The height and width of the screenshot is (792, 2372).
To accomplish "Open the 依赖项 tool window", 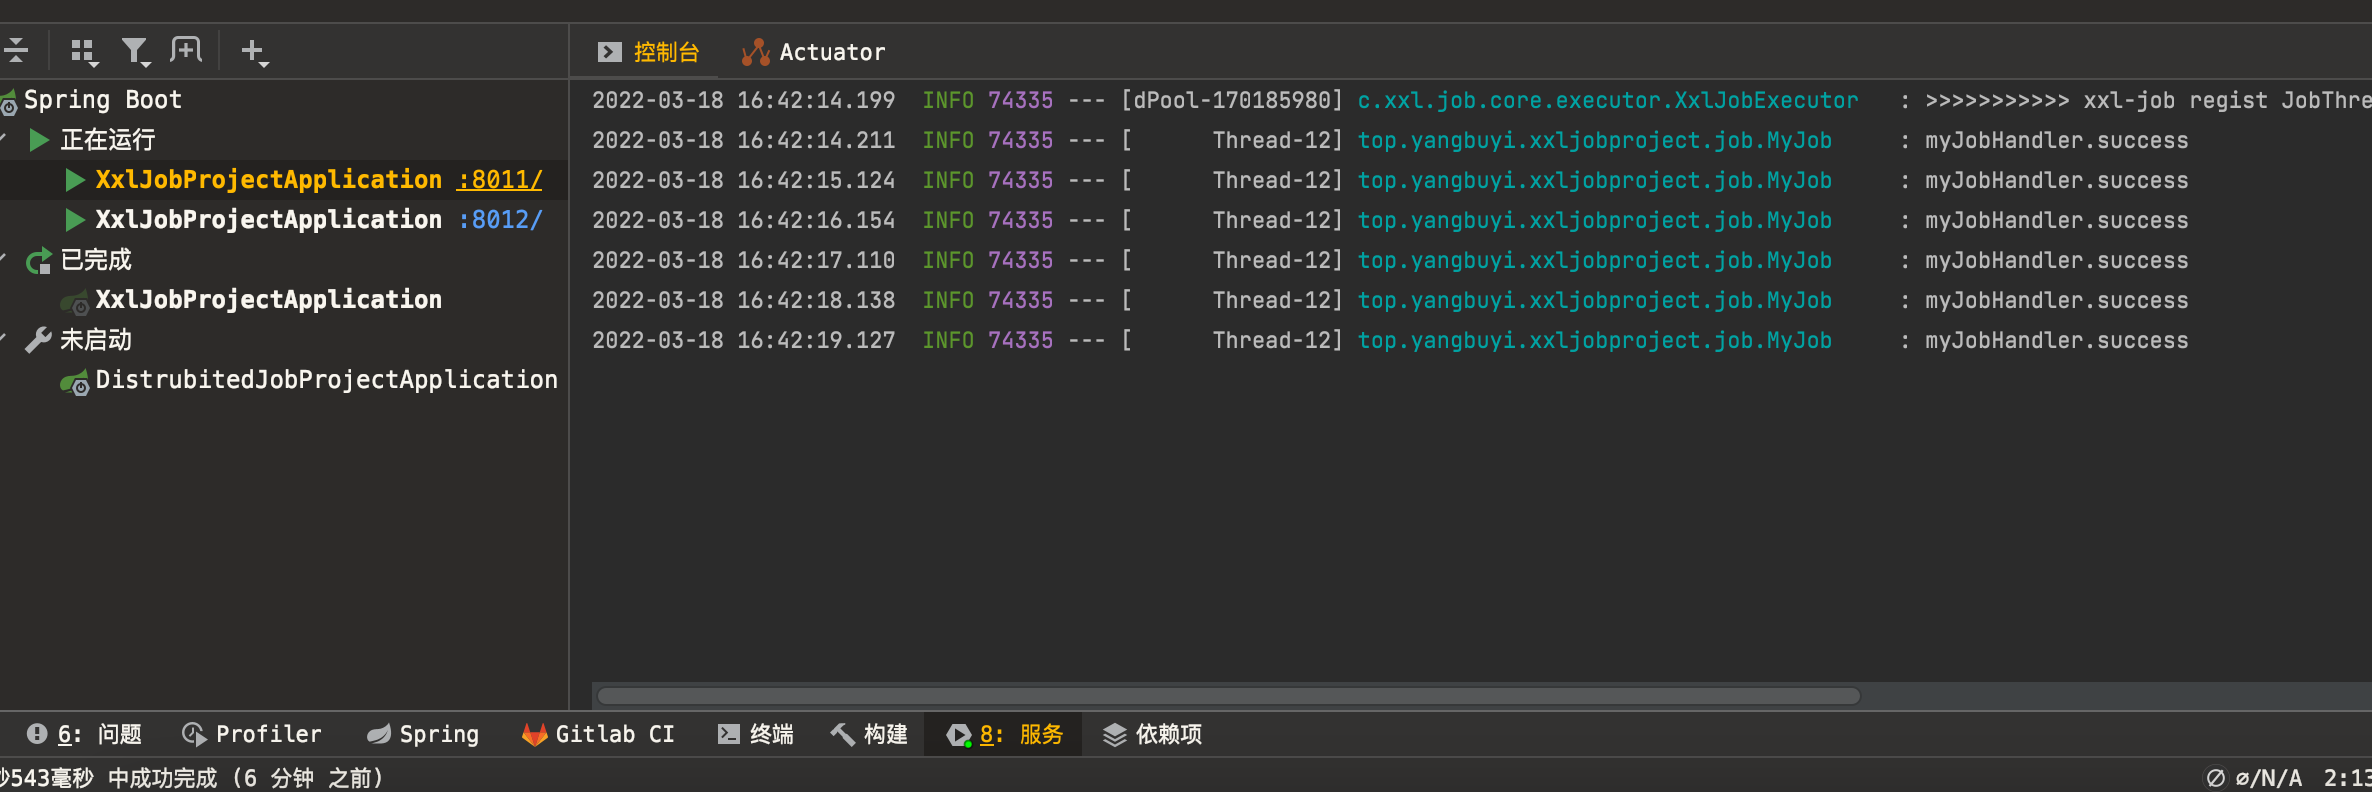I will pyautogui.click(x=1152, y=734).
